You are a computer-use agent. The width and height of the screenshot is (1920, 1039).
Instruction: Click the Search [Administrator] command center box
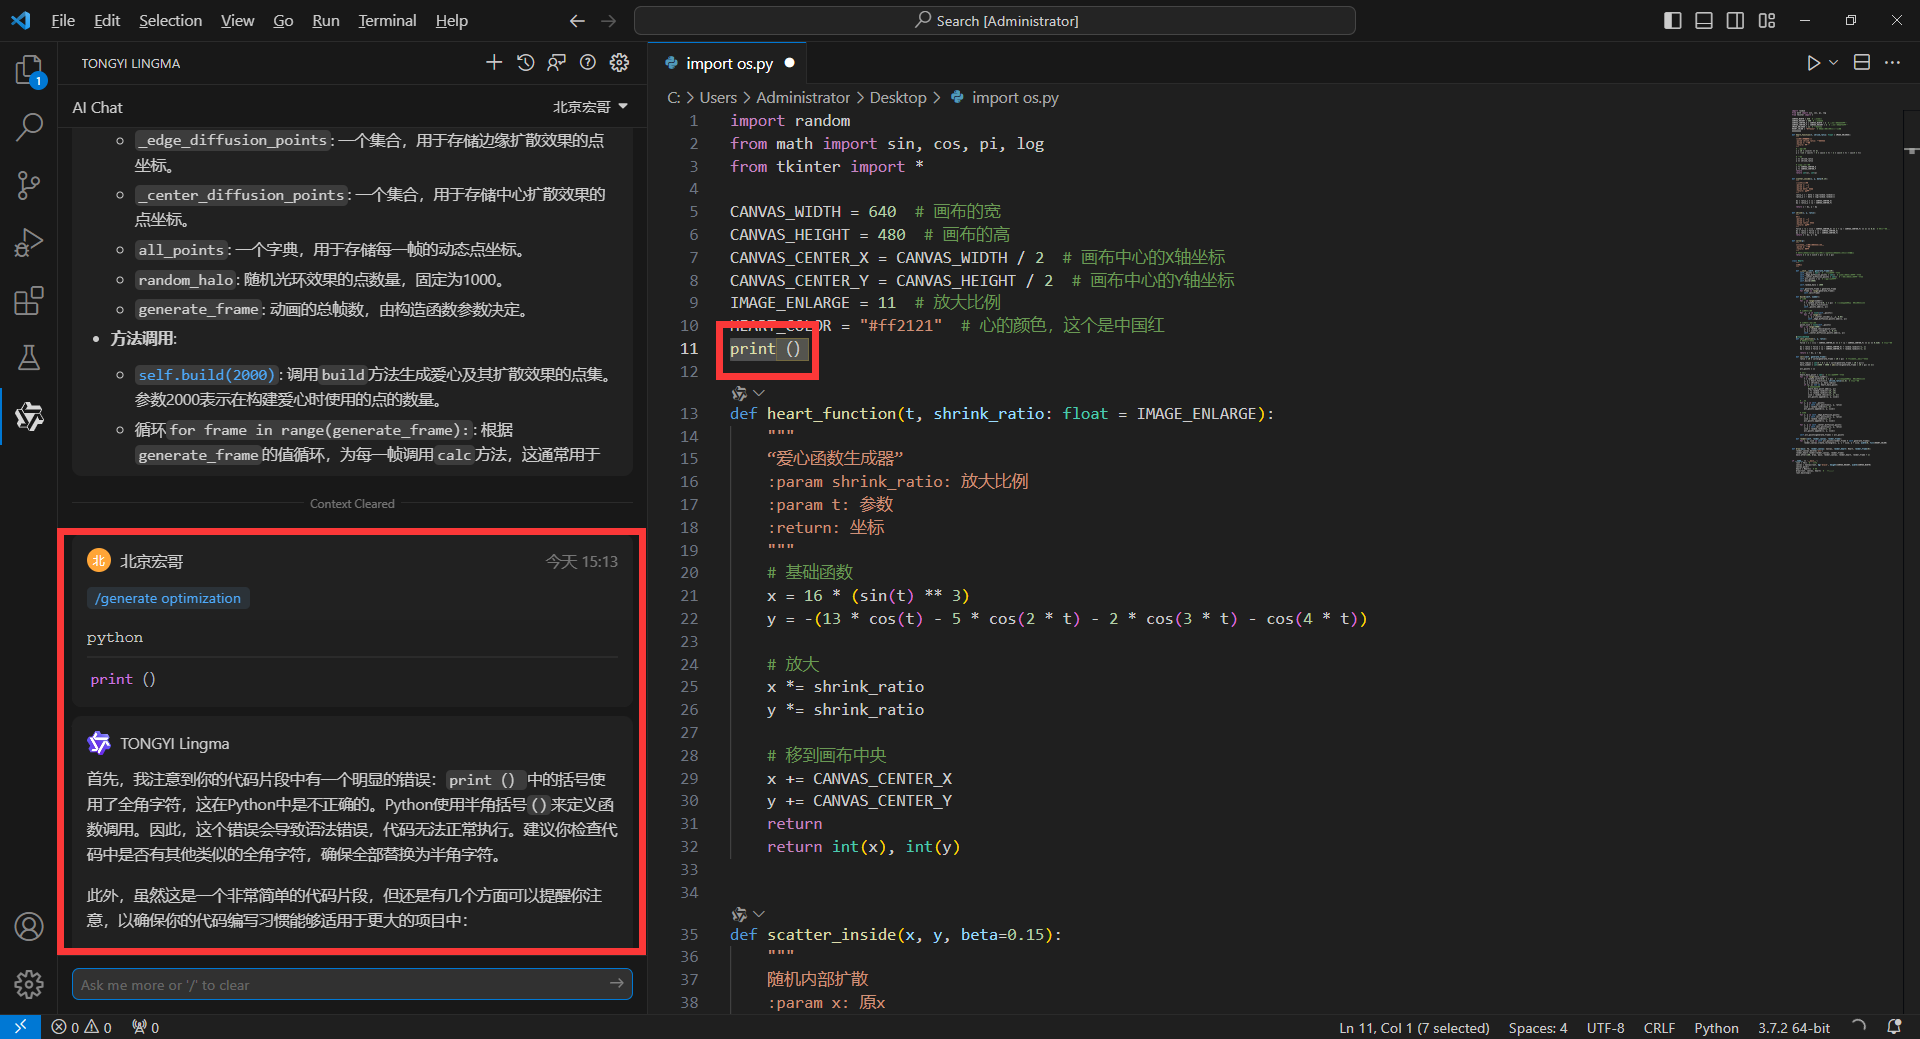(995, 20)
